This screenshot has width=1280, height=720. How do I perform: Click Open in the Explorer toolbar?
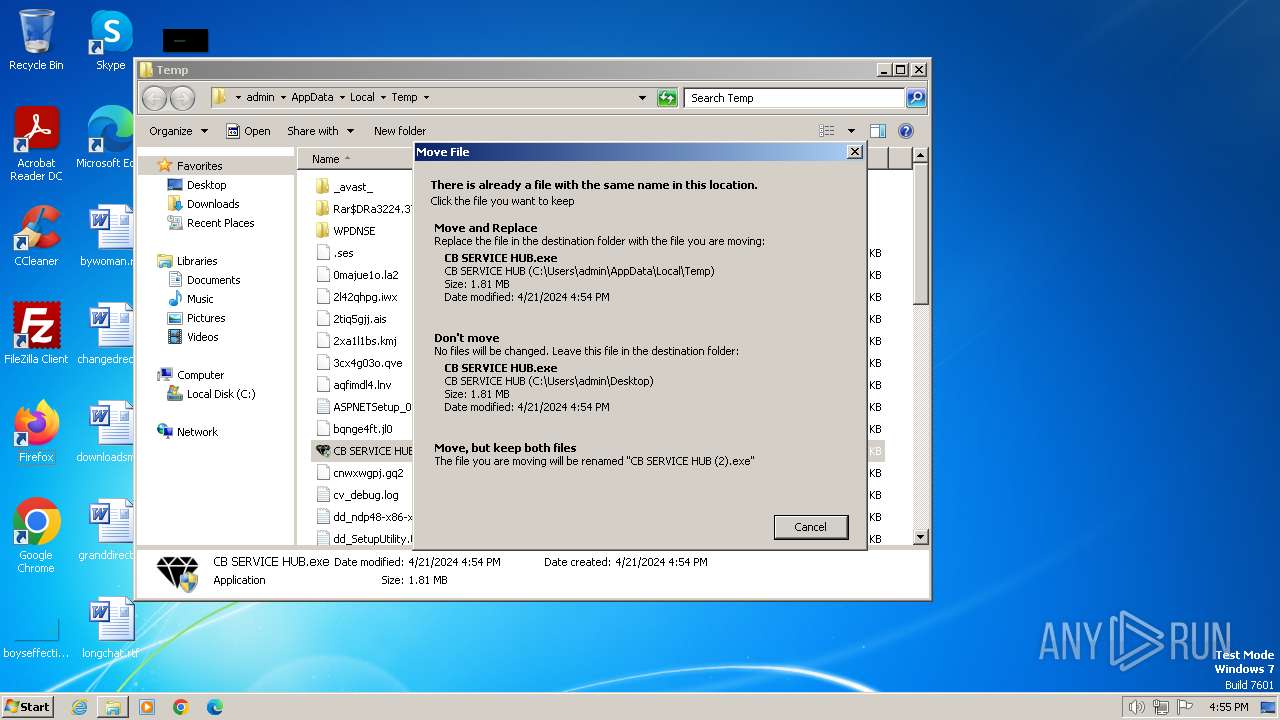(248, 131)
